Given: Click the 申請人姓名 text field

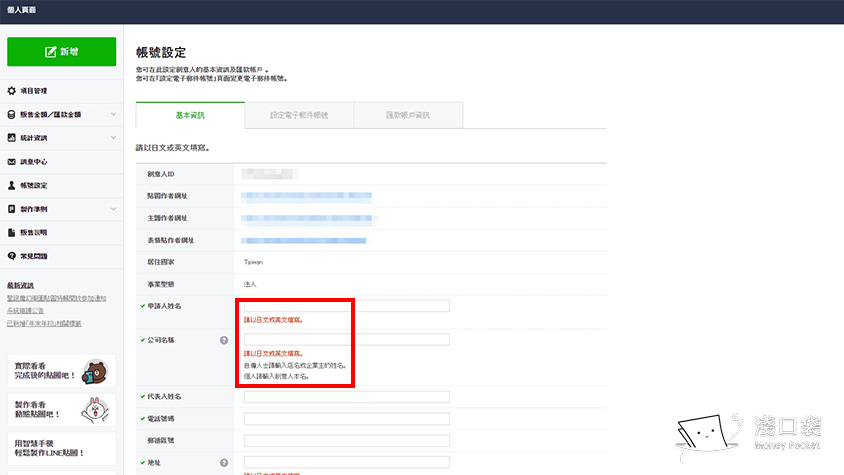Looking at the screenshot, I should [x=346, y=305].
